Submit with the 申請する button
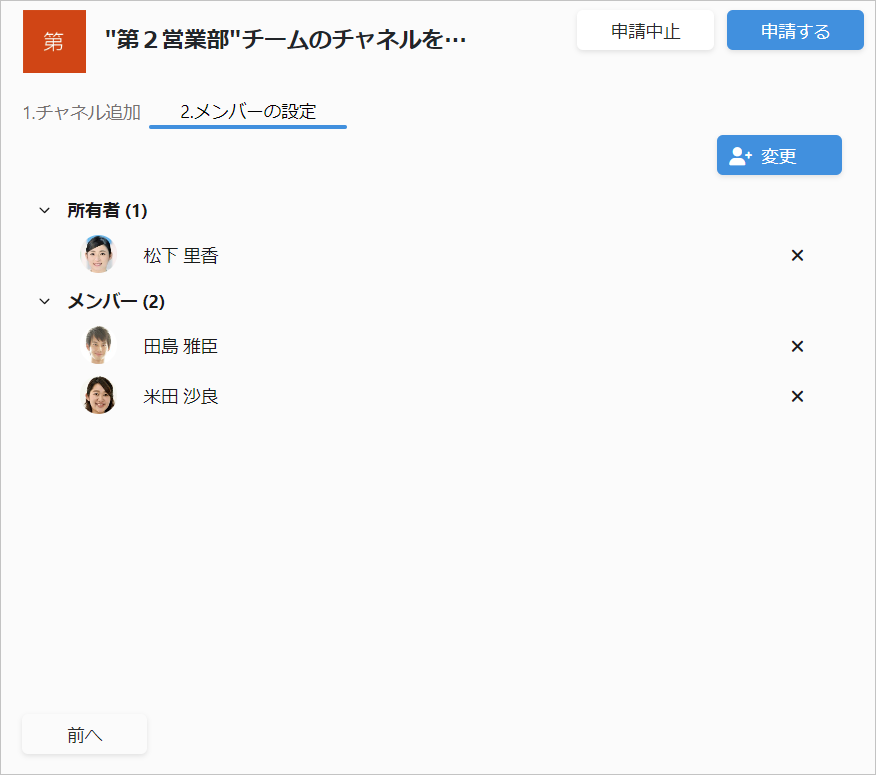The width and height of the screenshot is (876, 775). click(x=795, y=30)
